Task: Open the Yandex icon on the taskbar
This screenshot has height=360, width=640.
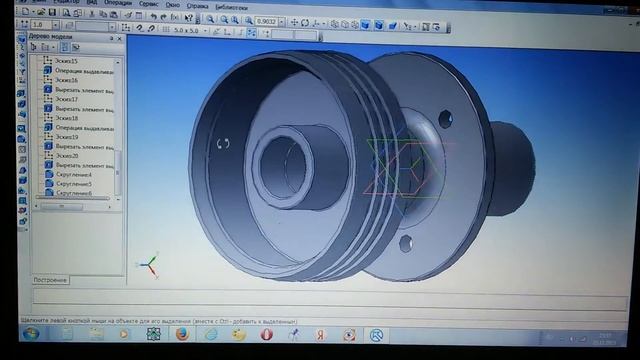Action: pos(320,335)
